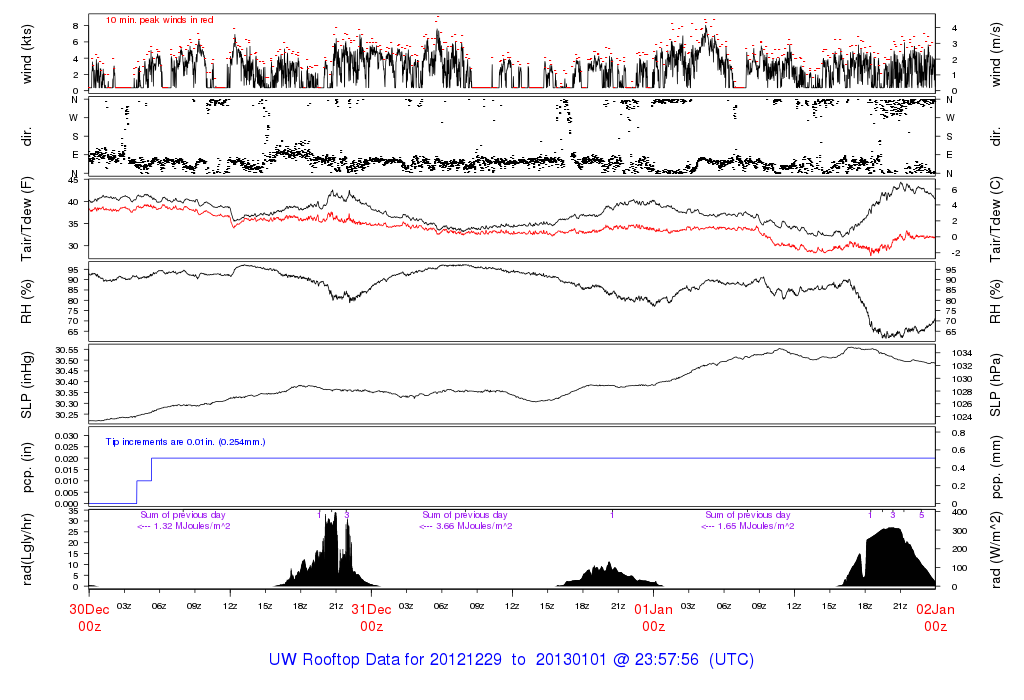This screenshot has width=1024, height=700.
Task: Click the 1.65 MJoules/m^2 daily sum text
Action: (x=748, y=525)
